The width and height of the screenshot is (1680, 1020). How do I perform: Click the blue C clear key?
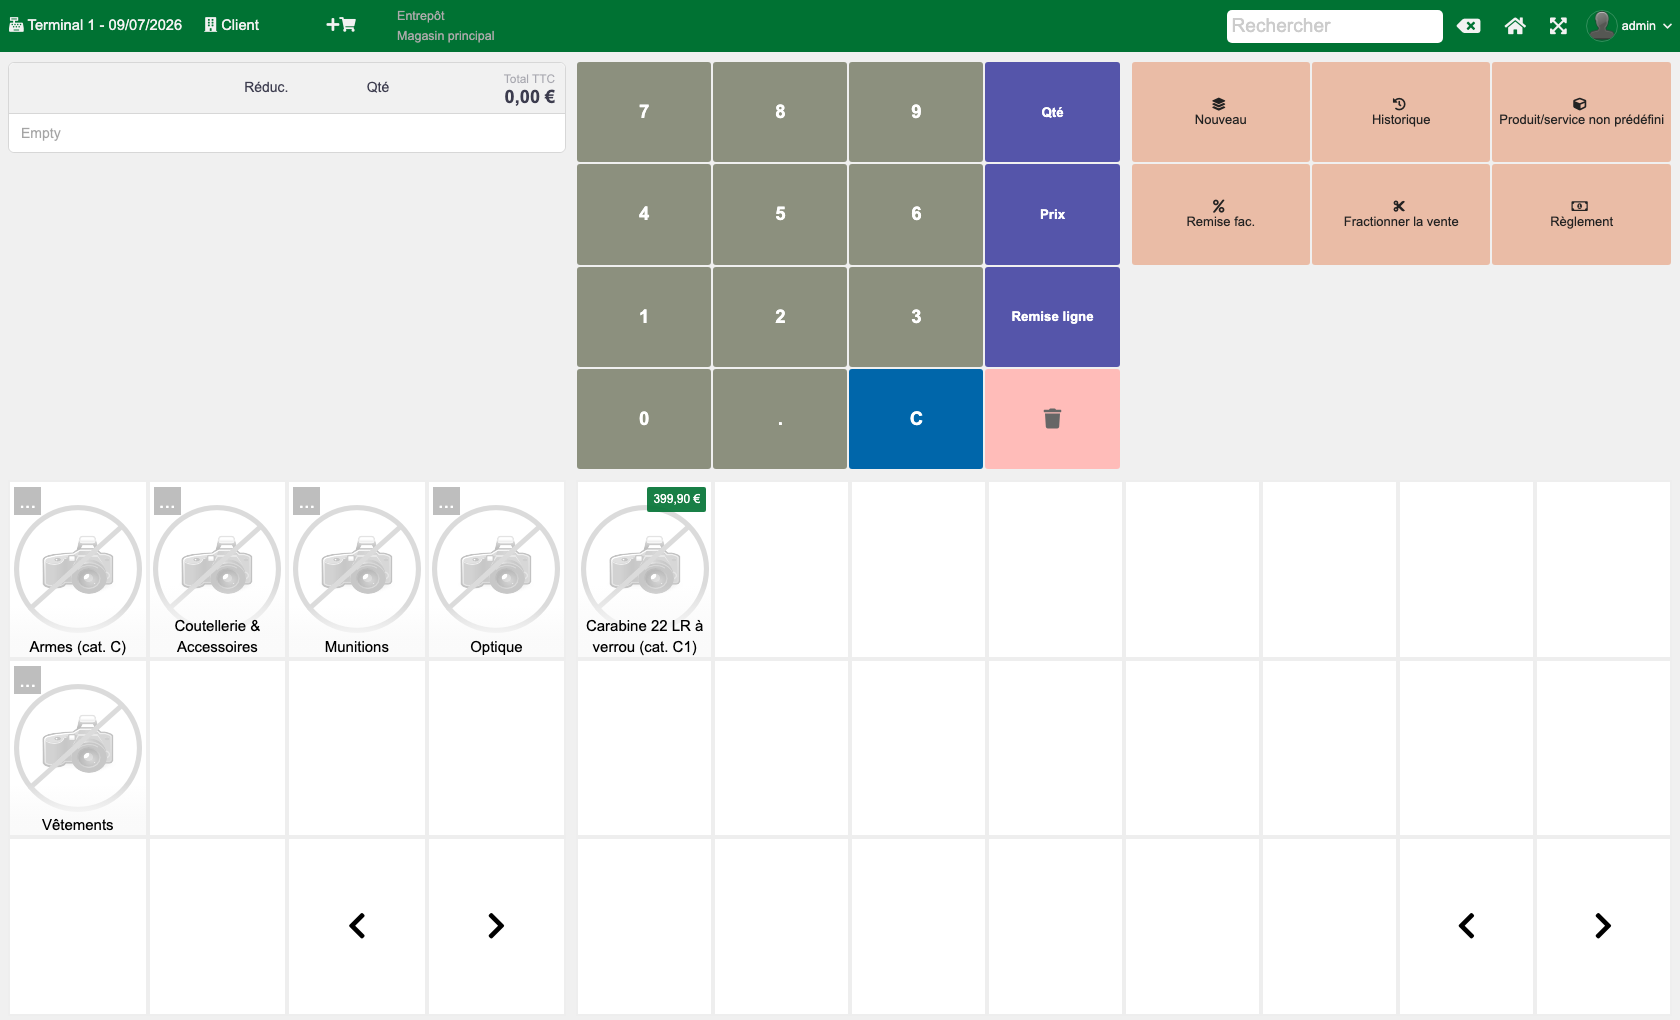(x=916, y=419)
